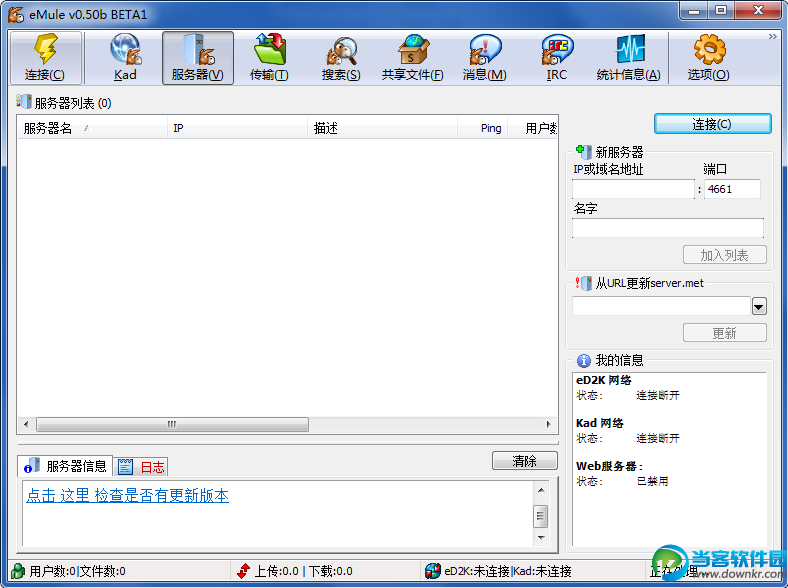Sort by description (描述) column header
Viewport: 788px width, 588px height.
[x=382, y=128]
